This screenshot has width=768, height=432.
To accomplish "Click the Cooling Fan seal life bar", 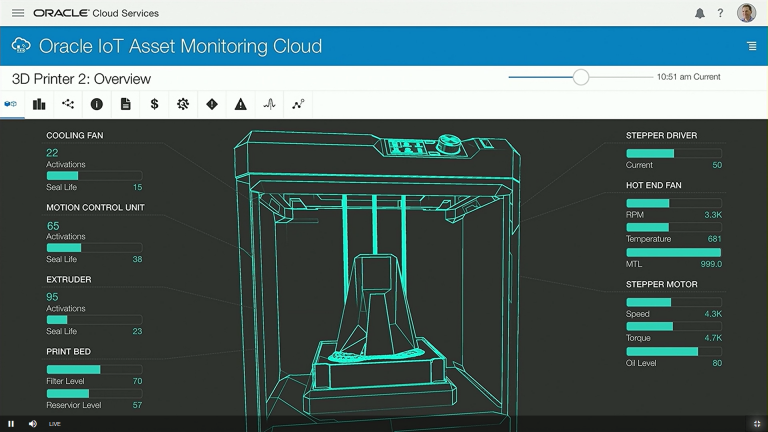I will 94,175.
